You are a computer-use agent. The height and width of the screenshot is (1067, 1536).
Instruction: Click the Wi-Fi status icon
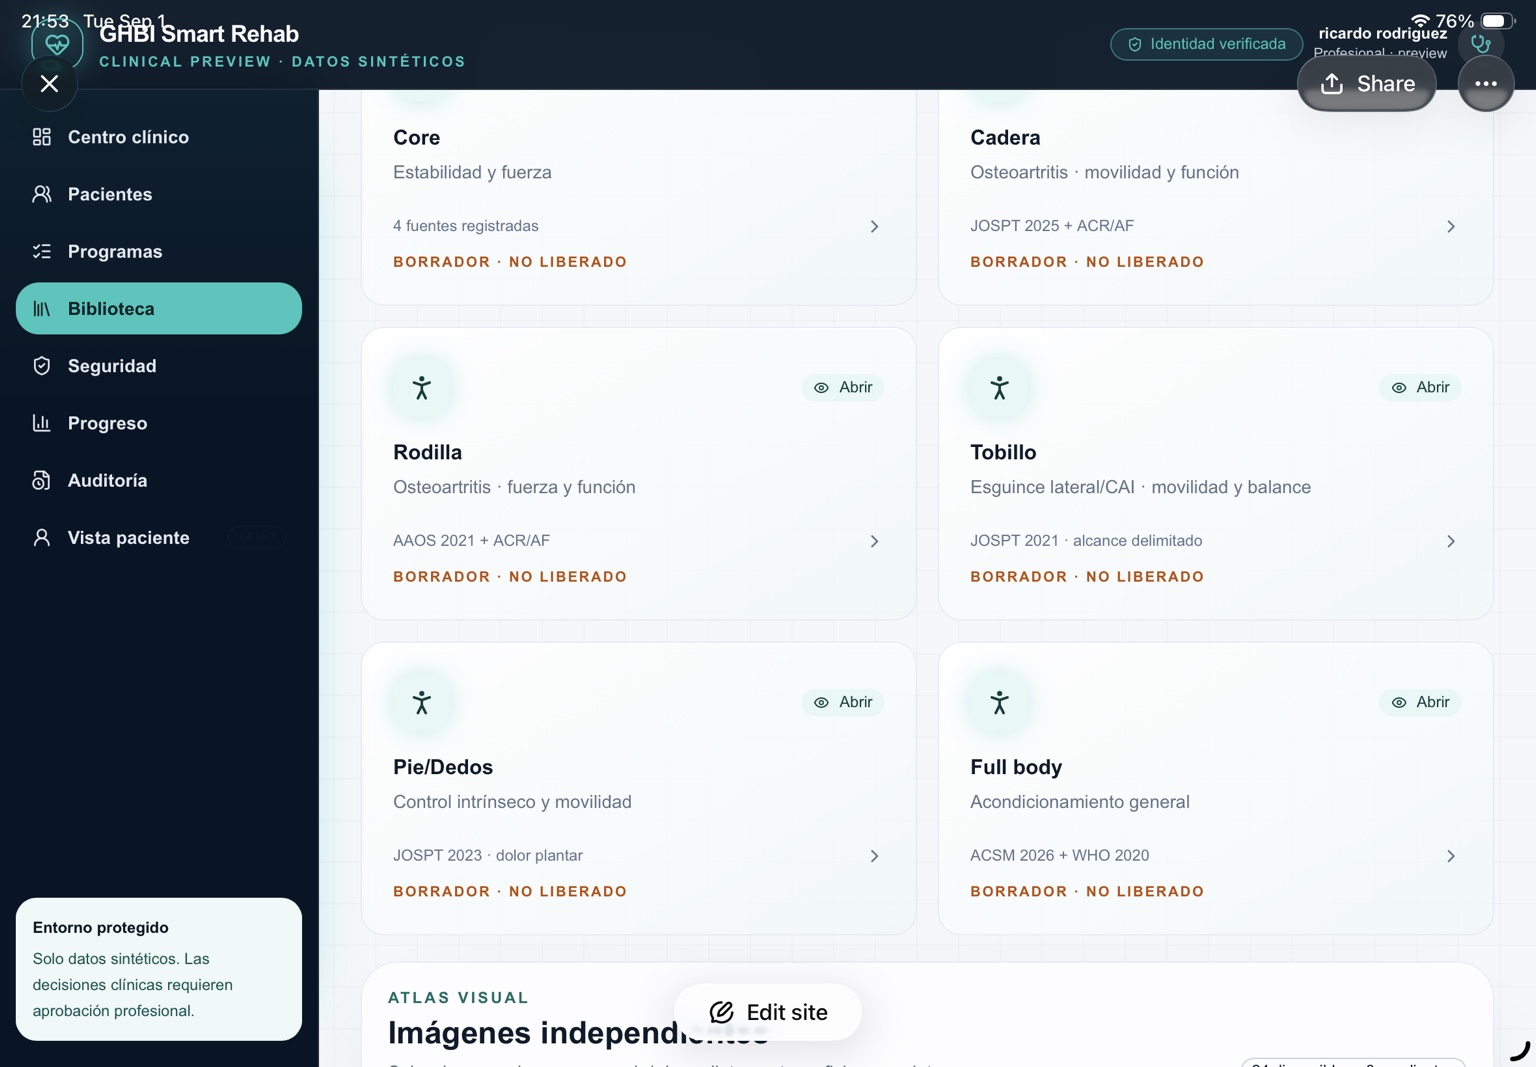coord(1419,21)
